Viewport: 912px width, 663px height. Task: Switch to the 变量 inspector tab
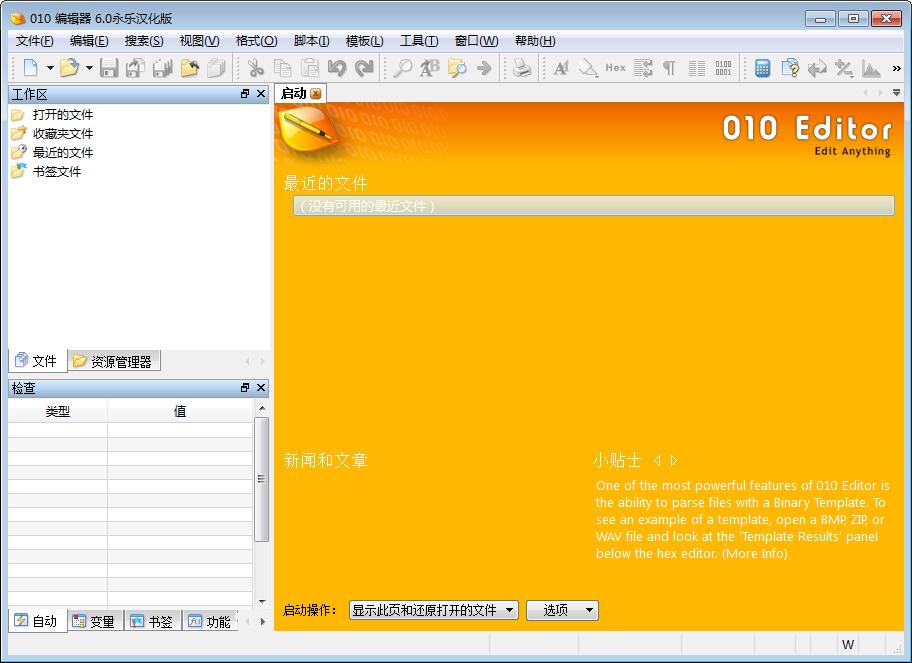click(95, 622)
